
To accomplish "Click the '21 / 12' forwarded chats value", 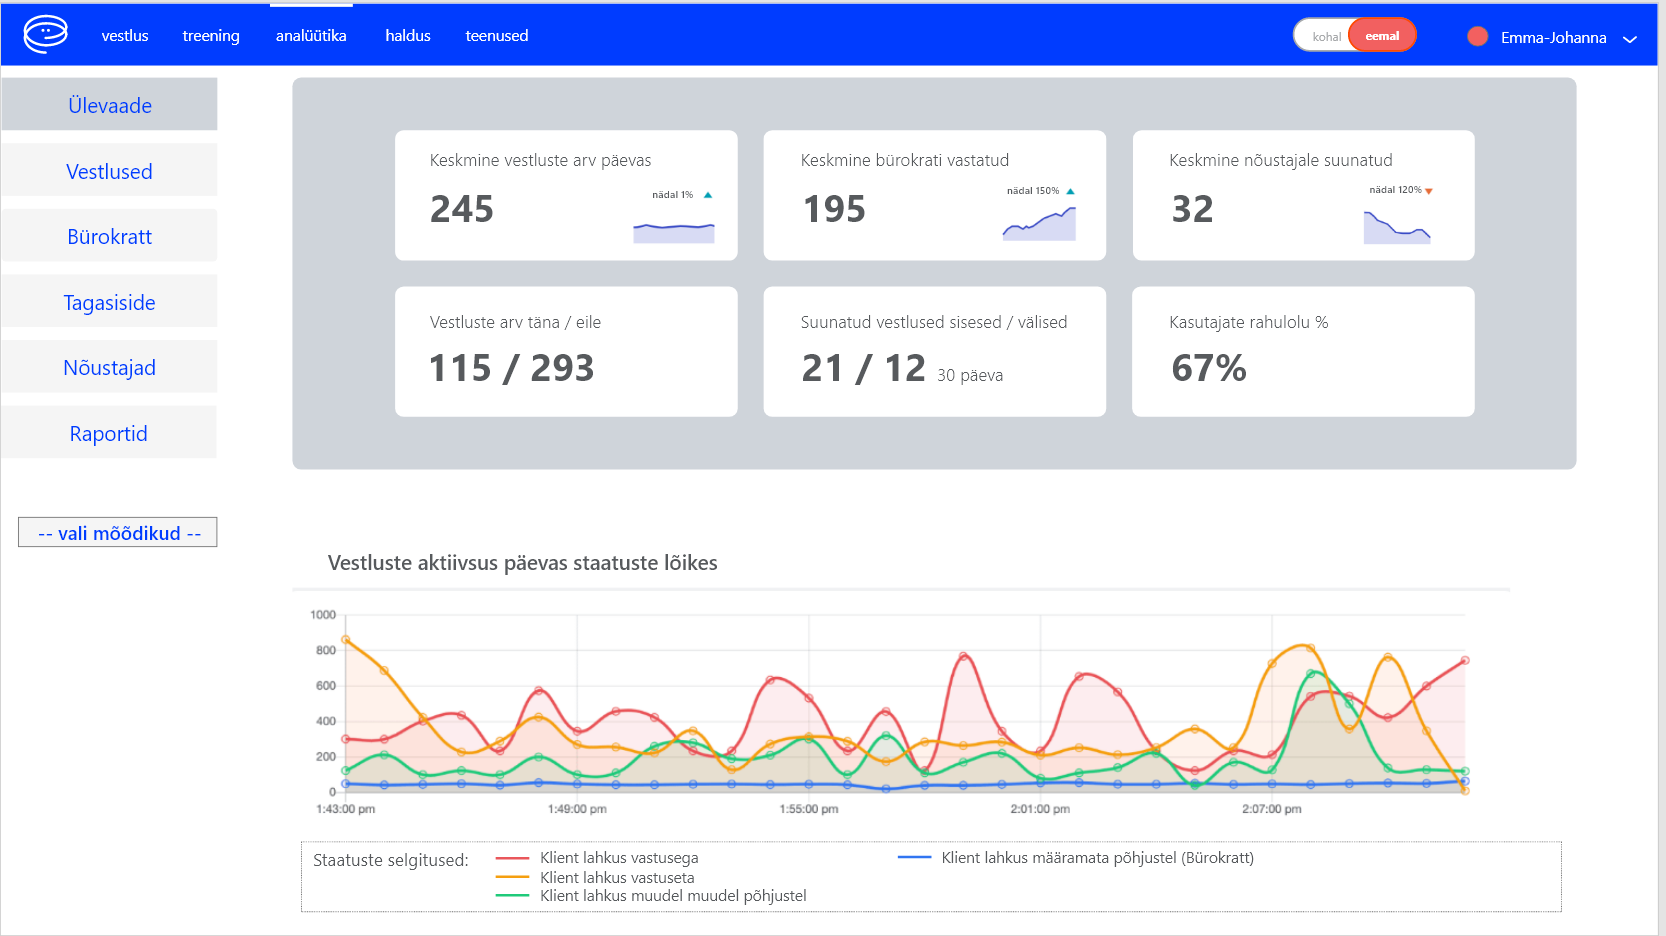I will point(864,368).
